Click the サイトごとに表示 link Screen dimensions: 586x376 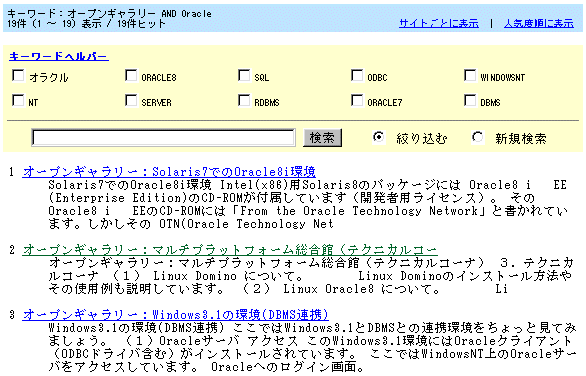click(439, 23)
